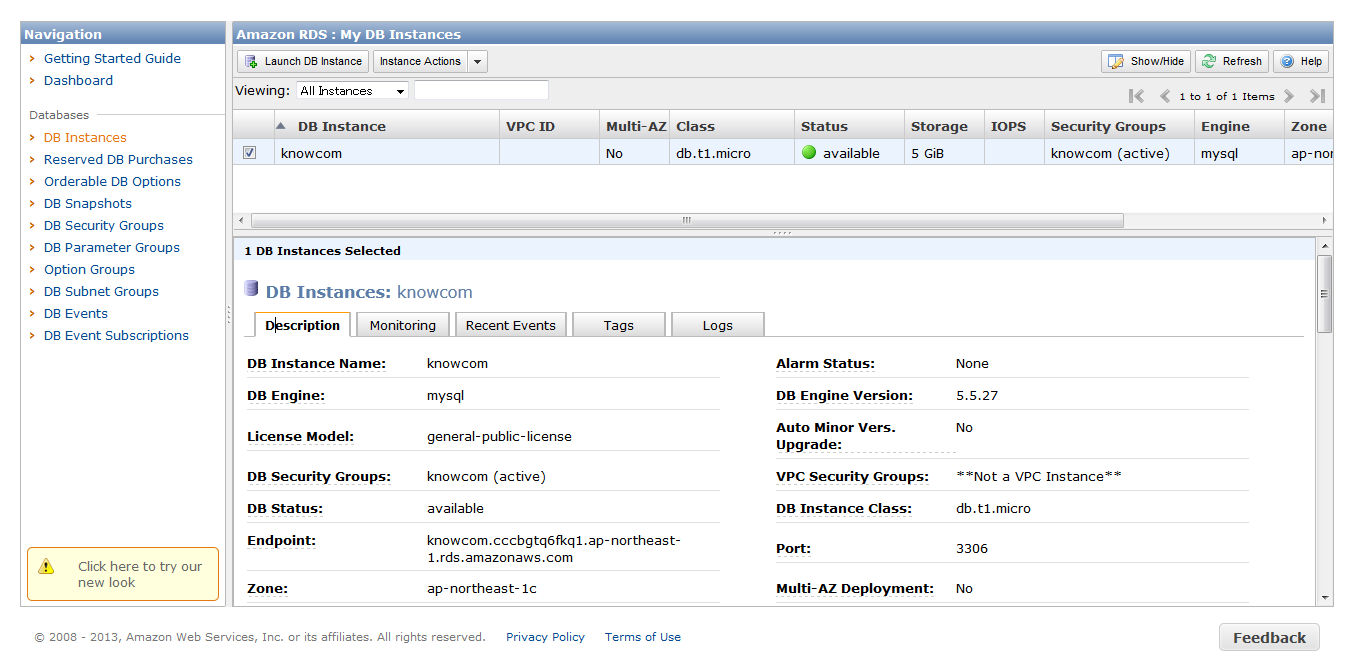Open DB Security Groups in Navigation
1355x661 pixels.
pos(104,226)
